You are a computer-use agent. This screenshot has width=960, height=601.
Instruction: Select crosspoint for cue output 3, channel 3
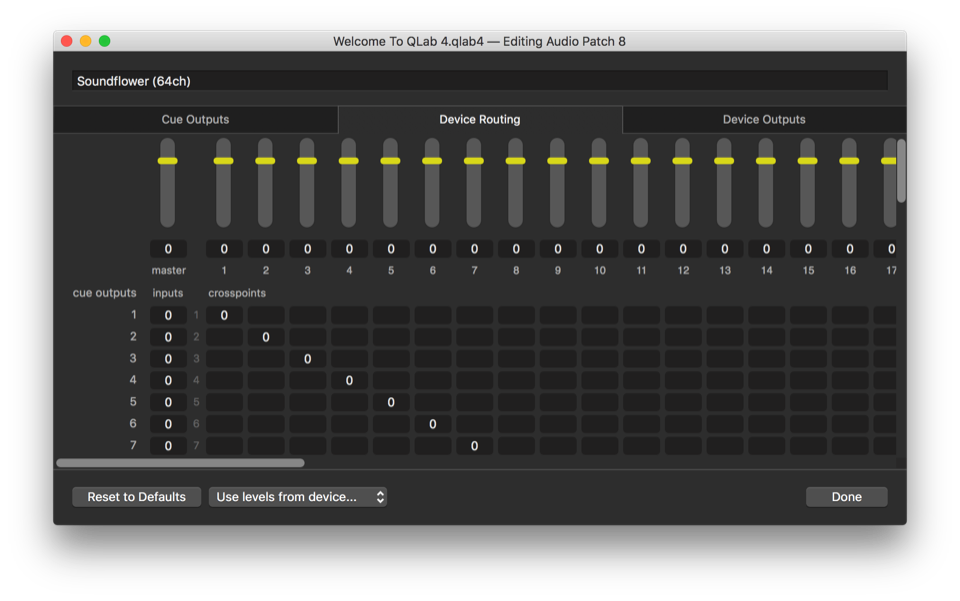coord(308,359)
